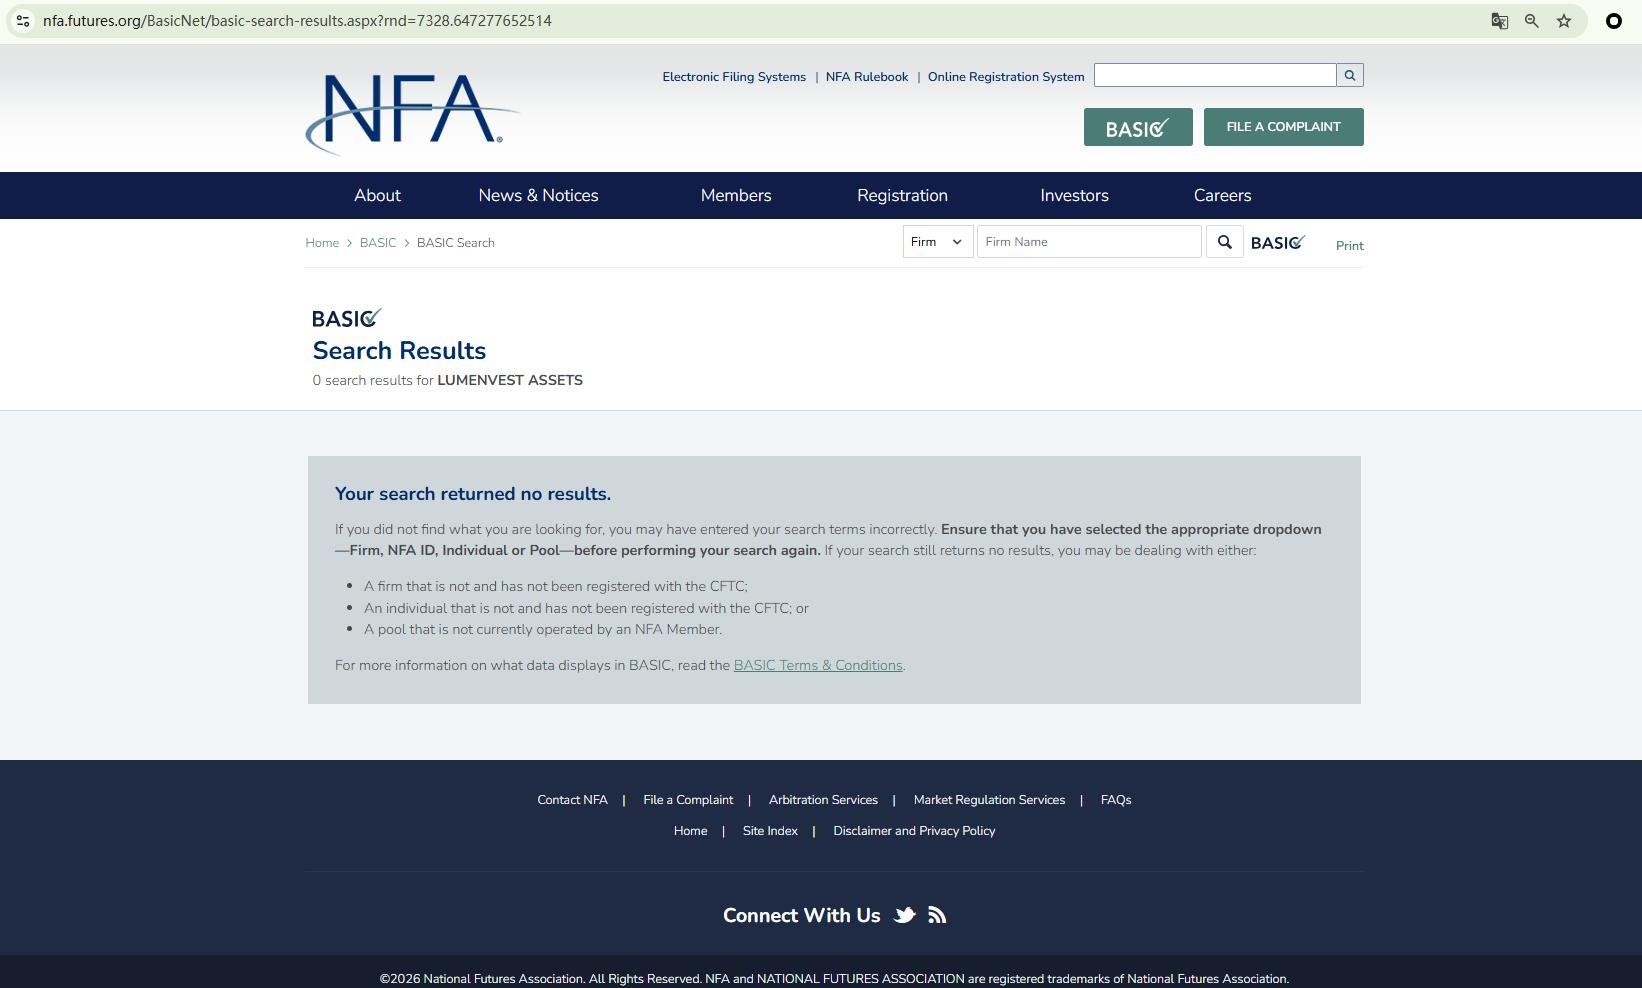Open the Careers menu
The image size is (1642, 988).
1222,196
